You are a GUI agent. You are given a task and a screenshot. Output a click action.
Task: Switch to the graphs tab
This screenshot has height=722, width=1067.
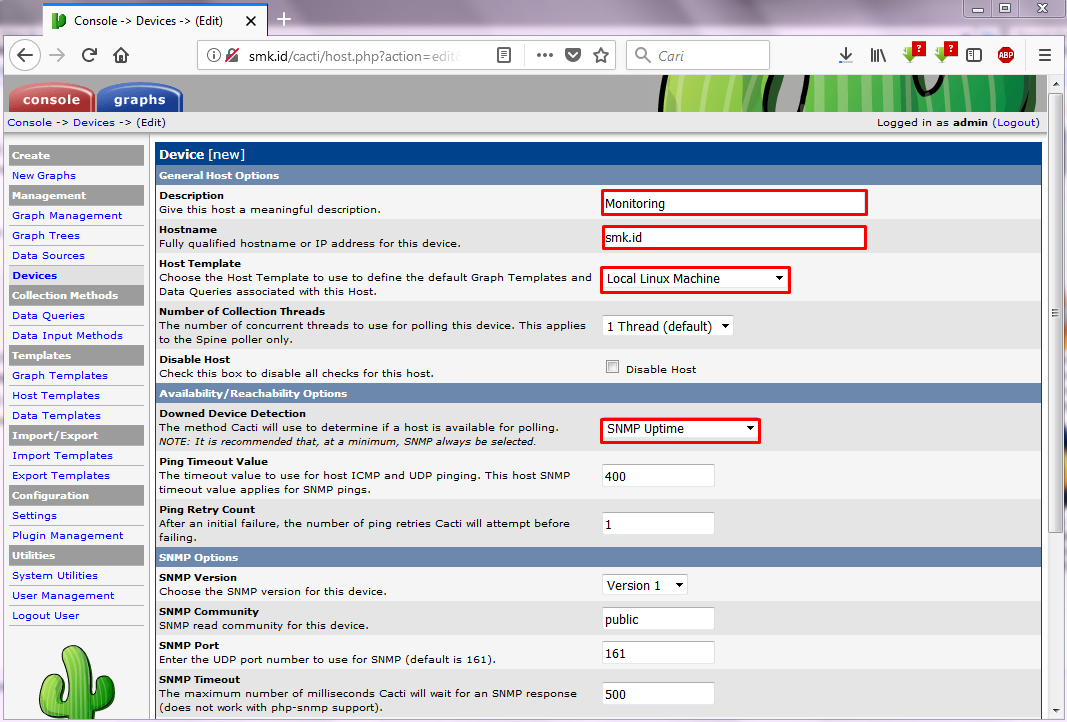pos(139,98)
